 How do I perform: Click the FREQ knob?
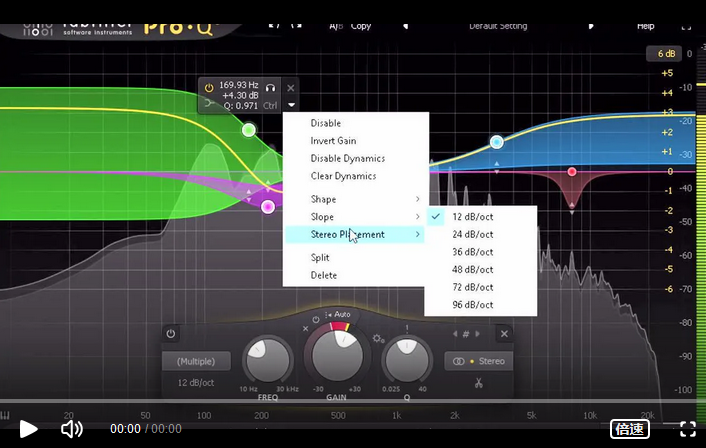[x=268, y=361]
